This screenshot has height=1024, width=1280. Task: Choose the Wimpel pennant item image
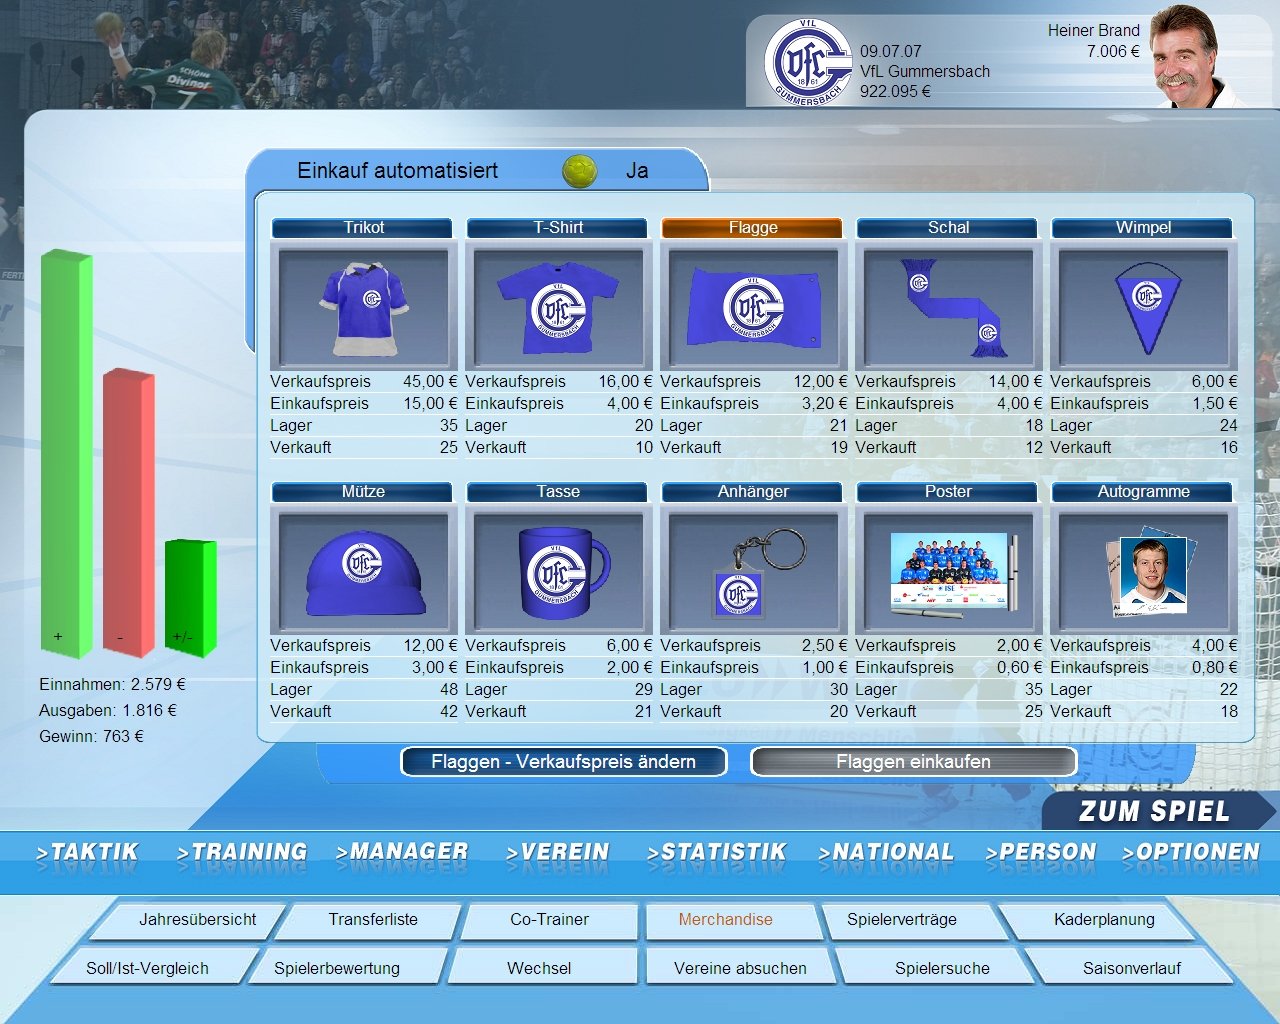tap(1143, 307)
